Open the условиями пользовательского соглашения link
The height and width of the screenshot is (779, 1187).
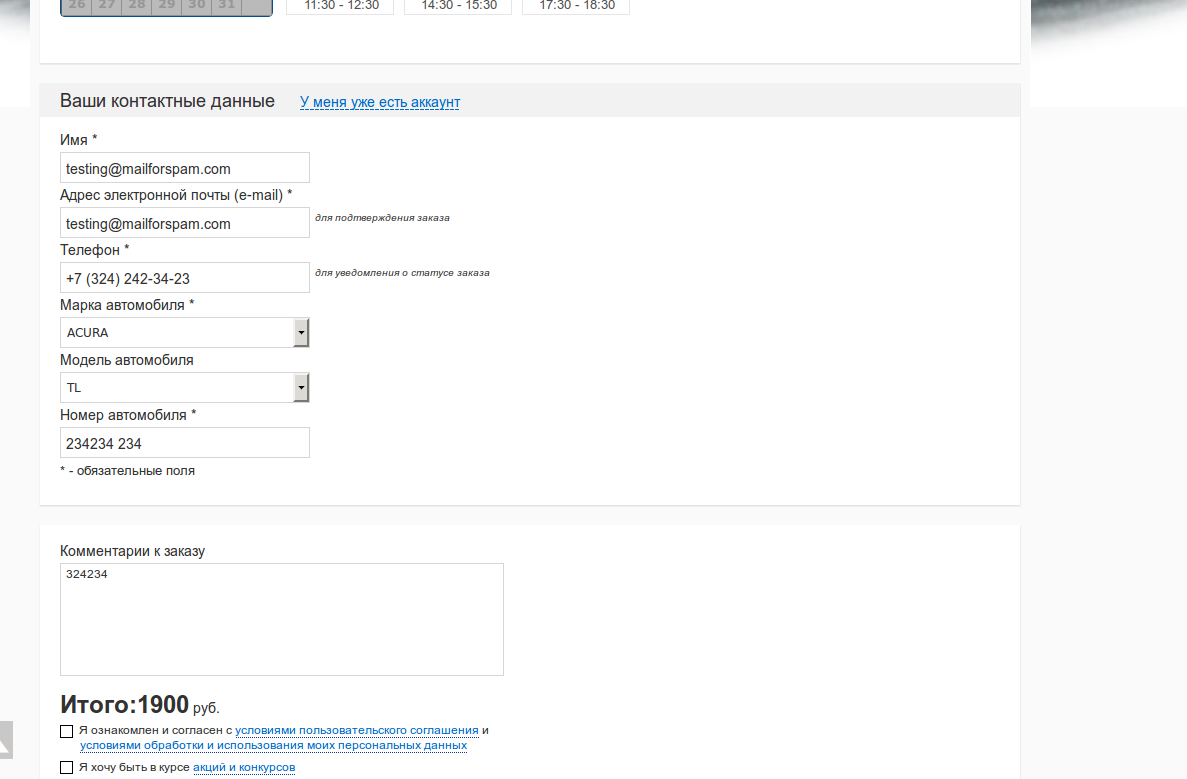coord(357,731)
